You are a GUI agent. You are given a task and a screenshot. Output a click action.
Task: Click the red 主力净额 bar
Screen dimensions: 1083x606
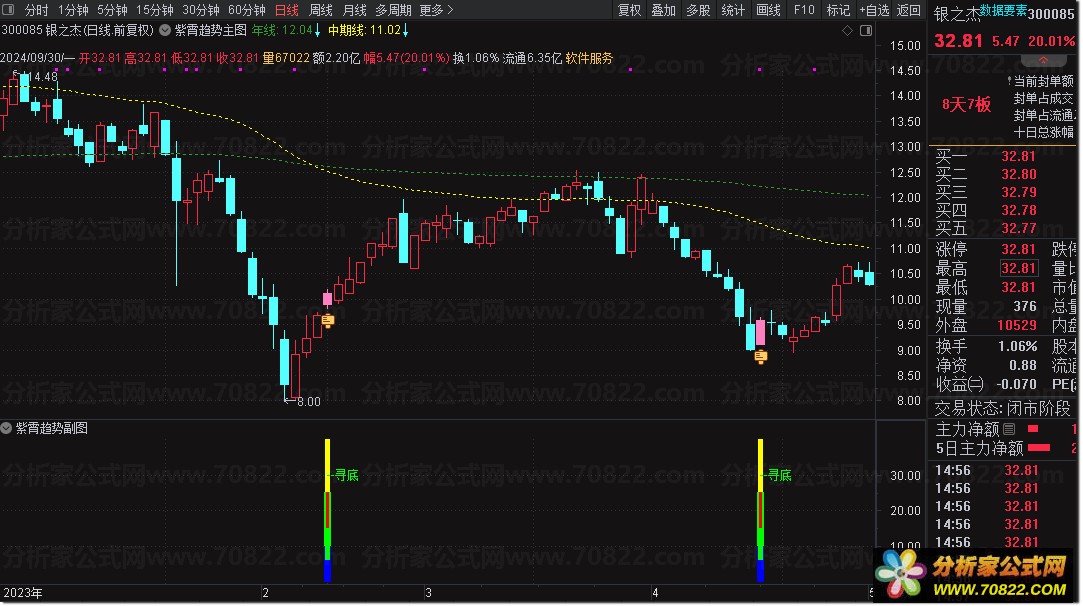1033,429
